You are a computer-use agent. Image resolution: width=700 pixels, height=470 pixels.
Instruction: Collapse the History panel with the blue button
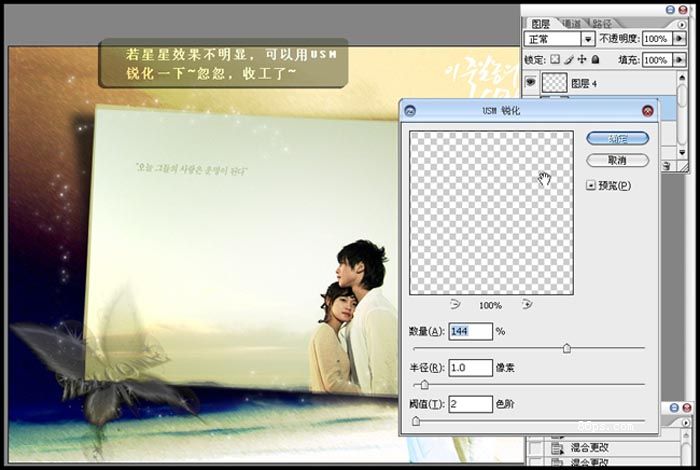pos(674,408)
